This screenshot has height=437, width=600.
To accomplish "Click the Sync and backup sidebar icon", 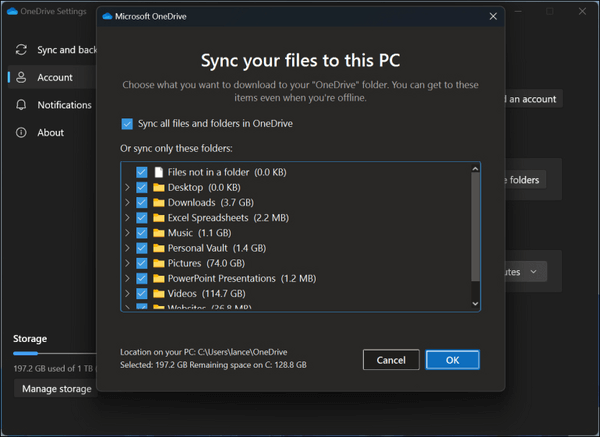I will pyautogui.click(x=21, y=50).
